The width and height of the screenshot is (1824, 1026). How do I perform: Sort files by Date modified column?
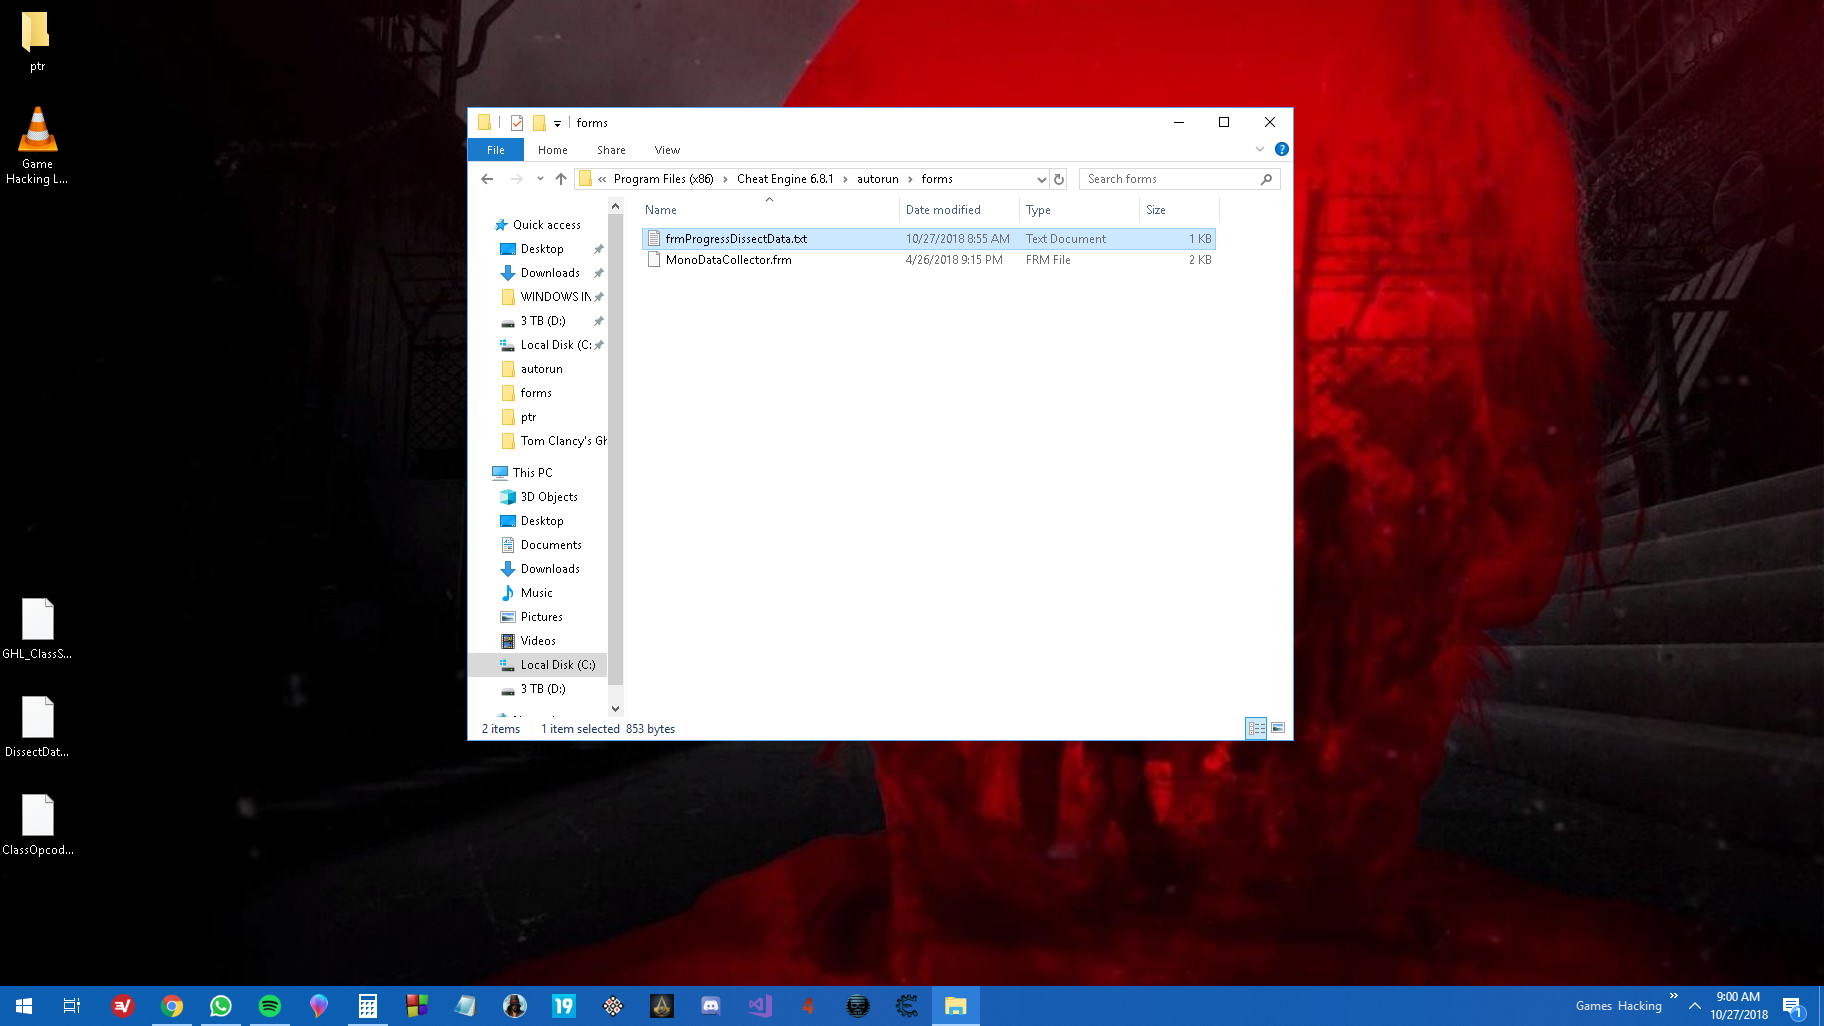point(943,210)
